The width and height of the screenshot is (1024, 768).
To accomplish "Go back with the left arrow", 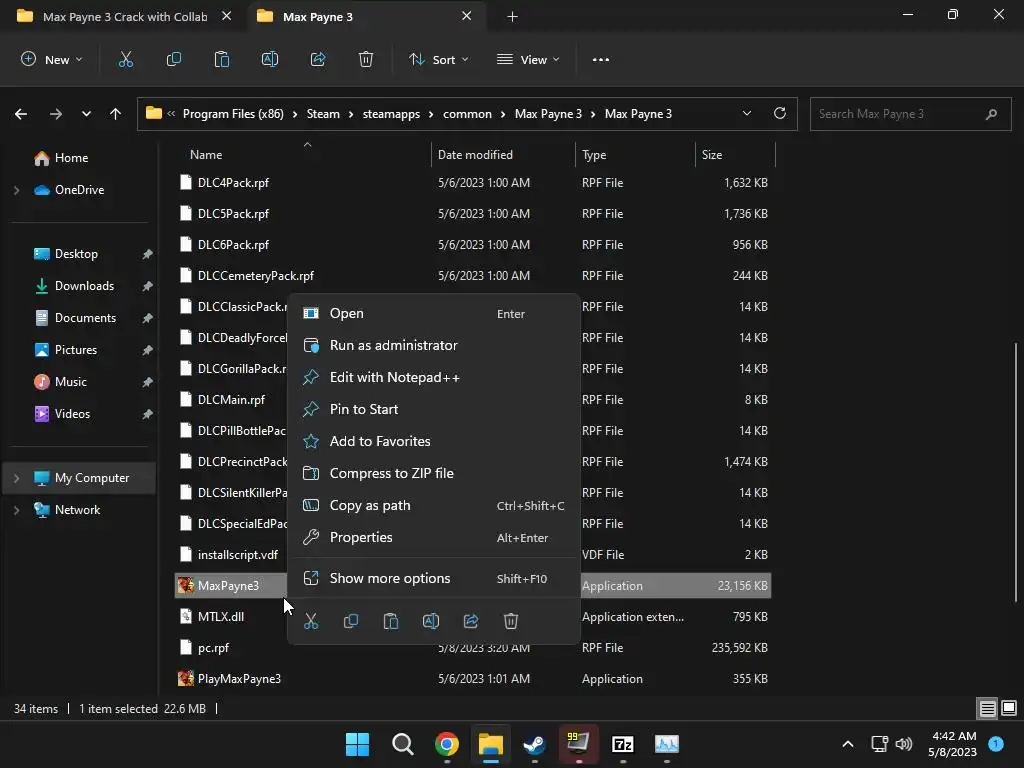I will pyautogui.click(x=21, y=114).
